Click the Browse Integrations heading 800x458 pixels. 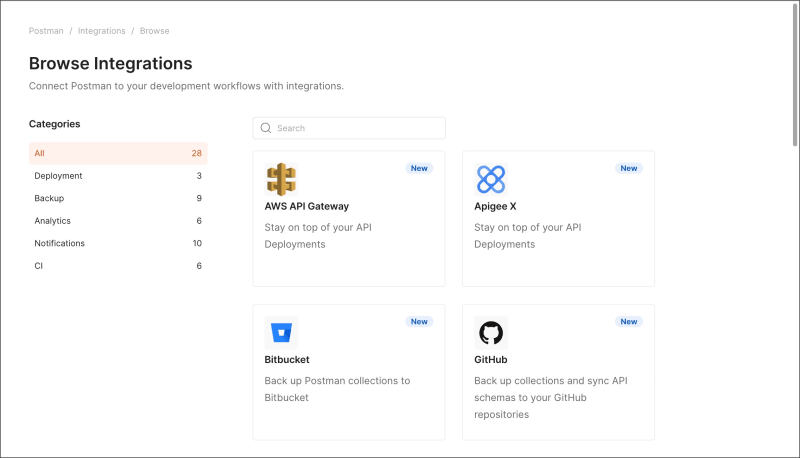point(111,63)
